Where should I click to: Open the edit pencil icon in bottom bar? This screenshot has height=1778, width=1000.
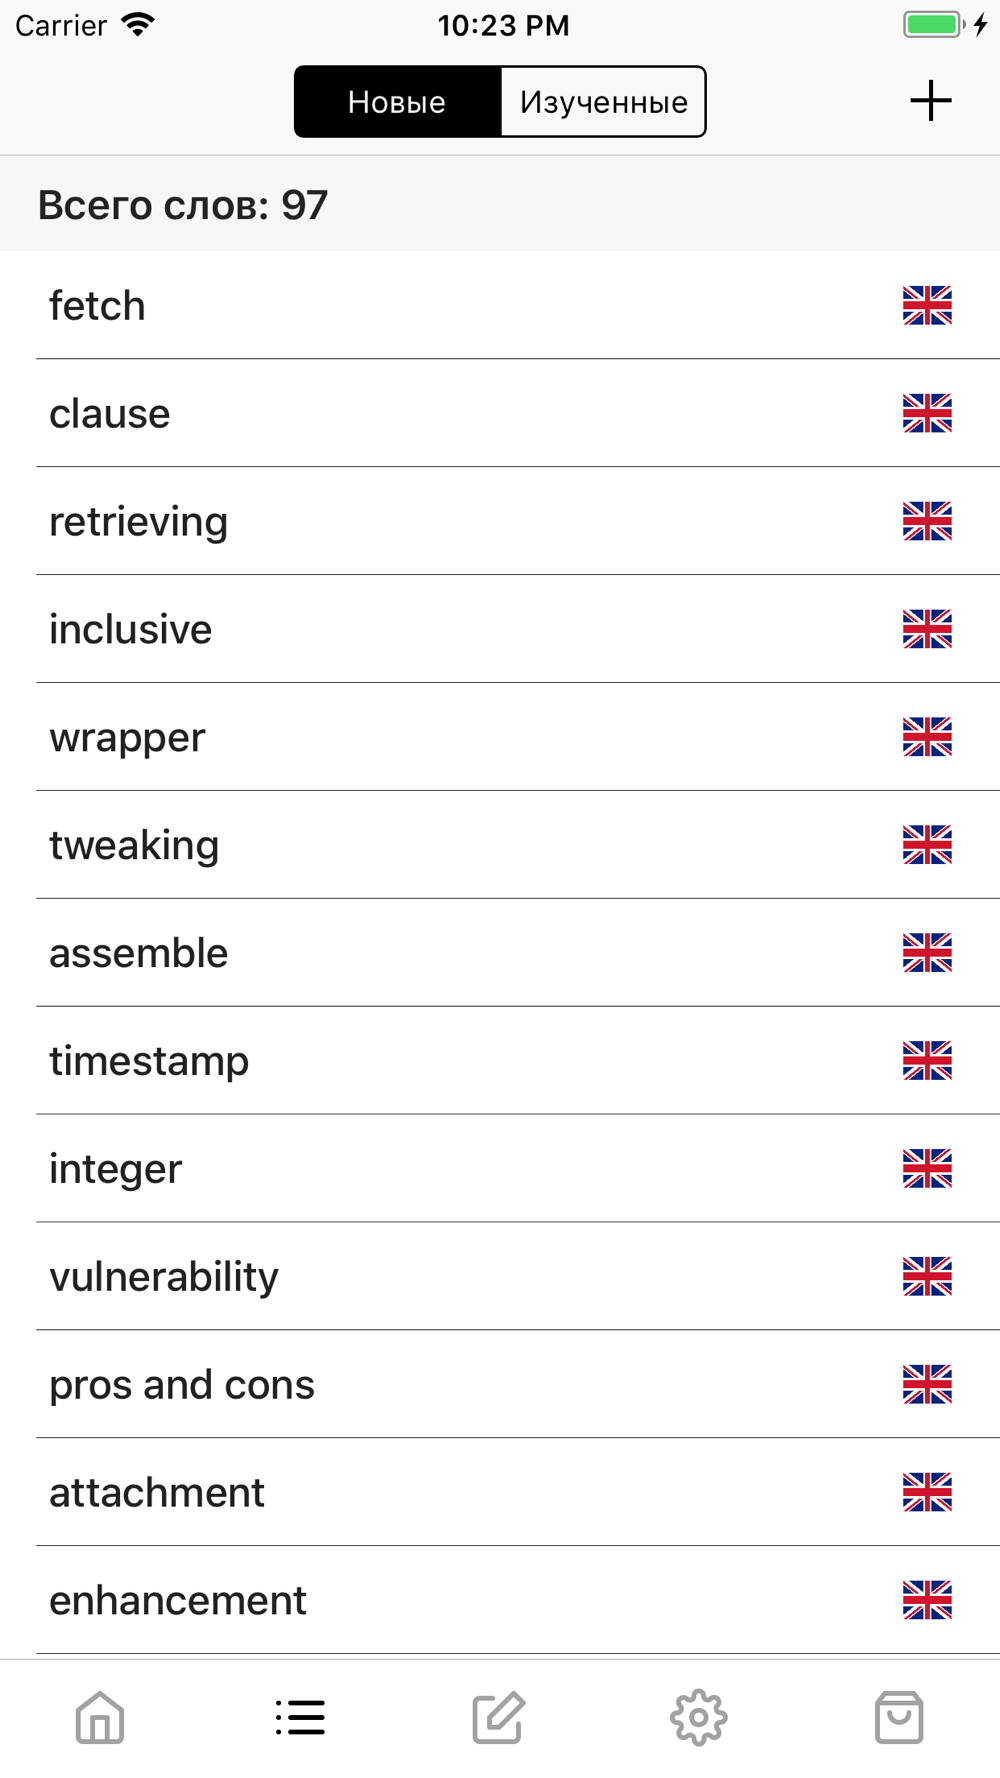(499, 1718)
